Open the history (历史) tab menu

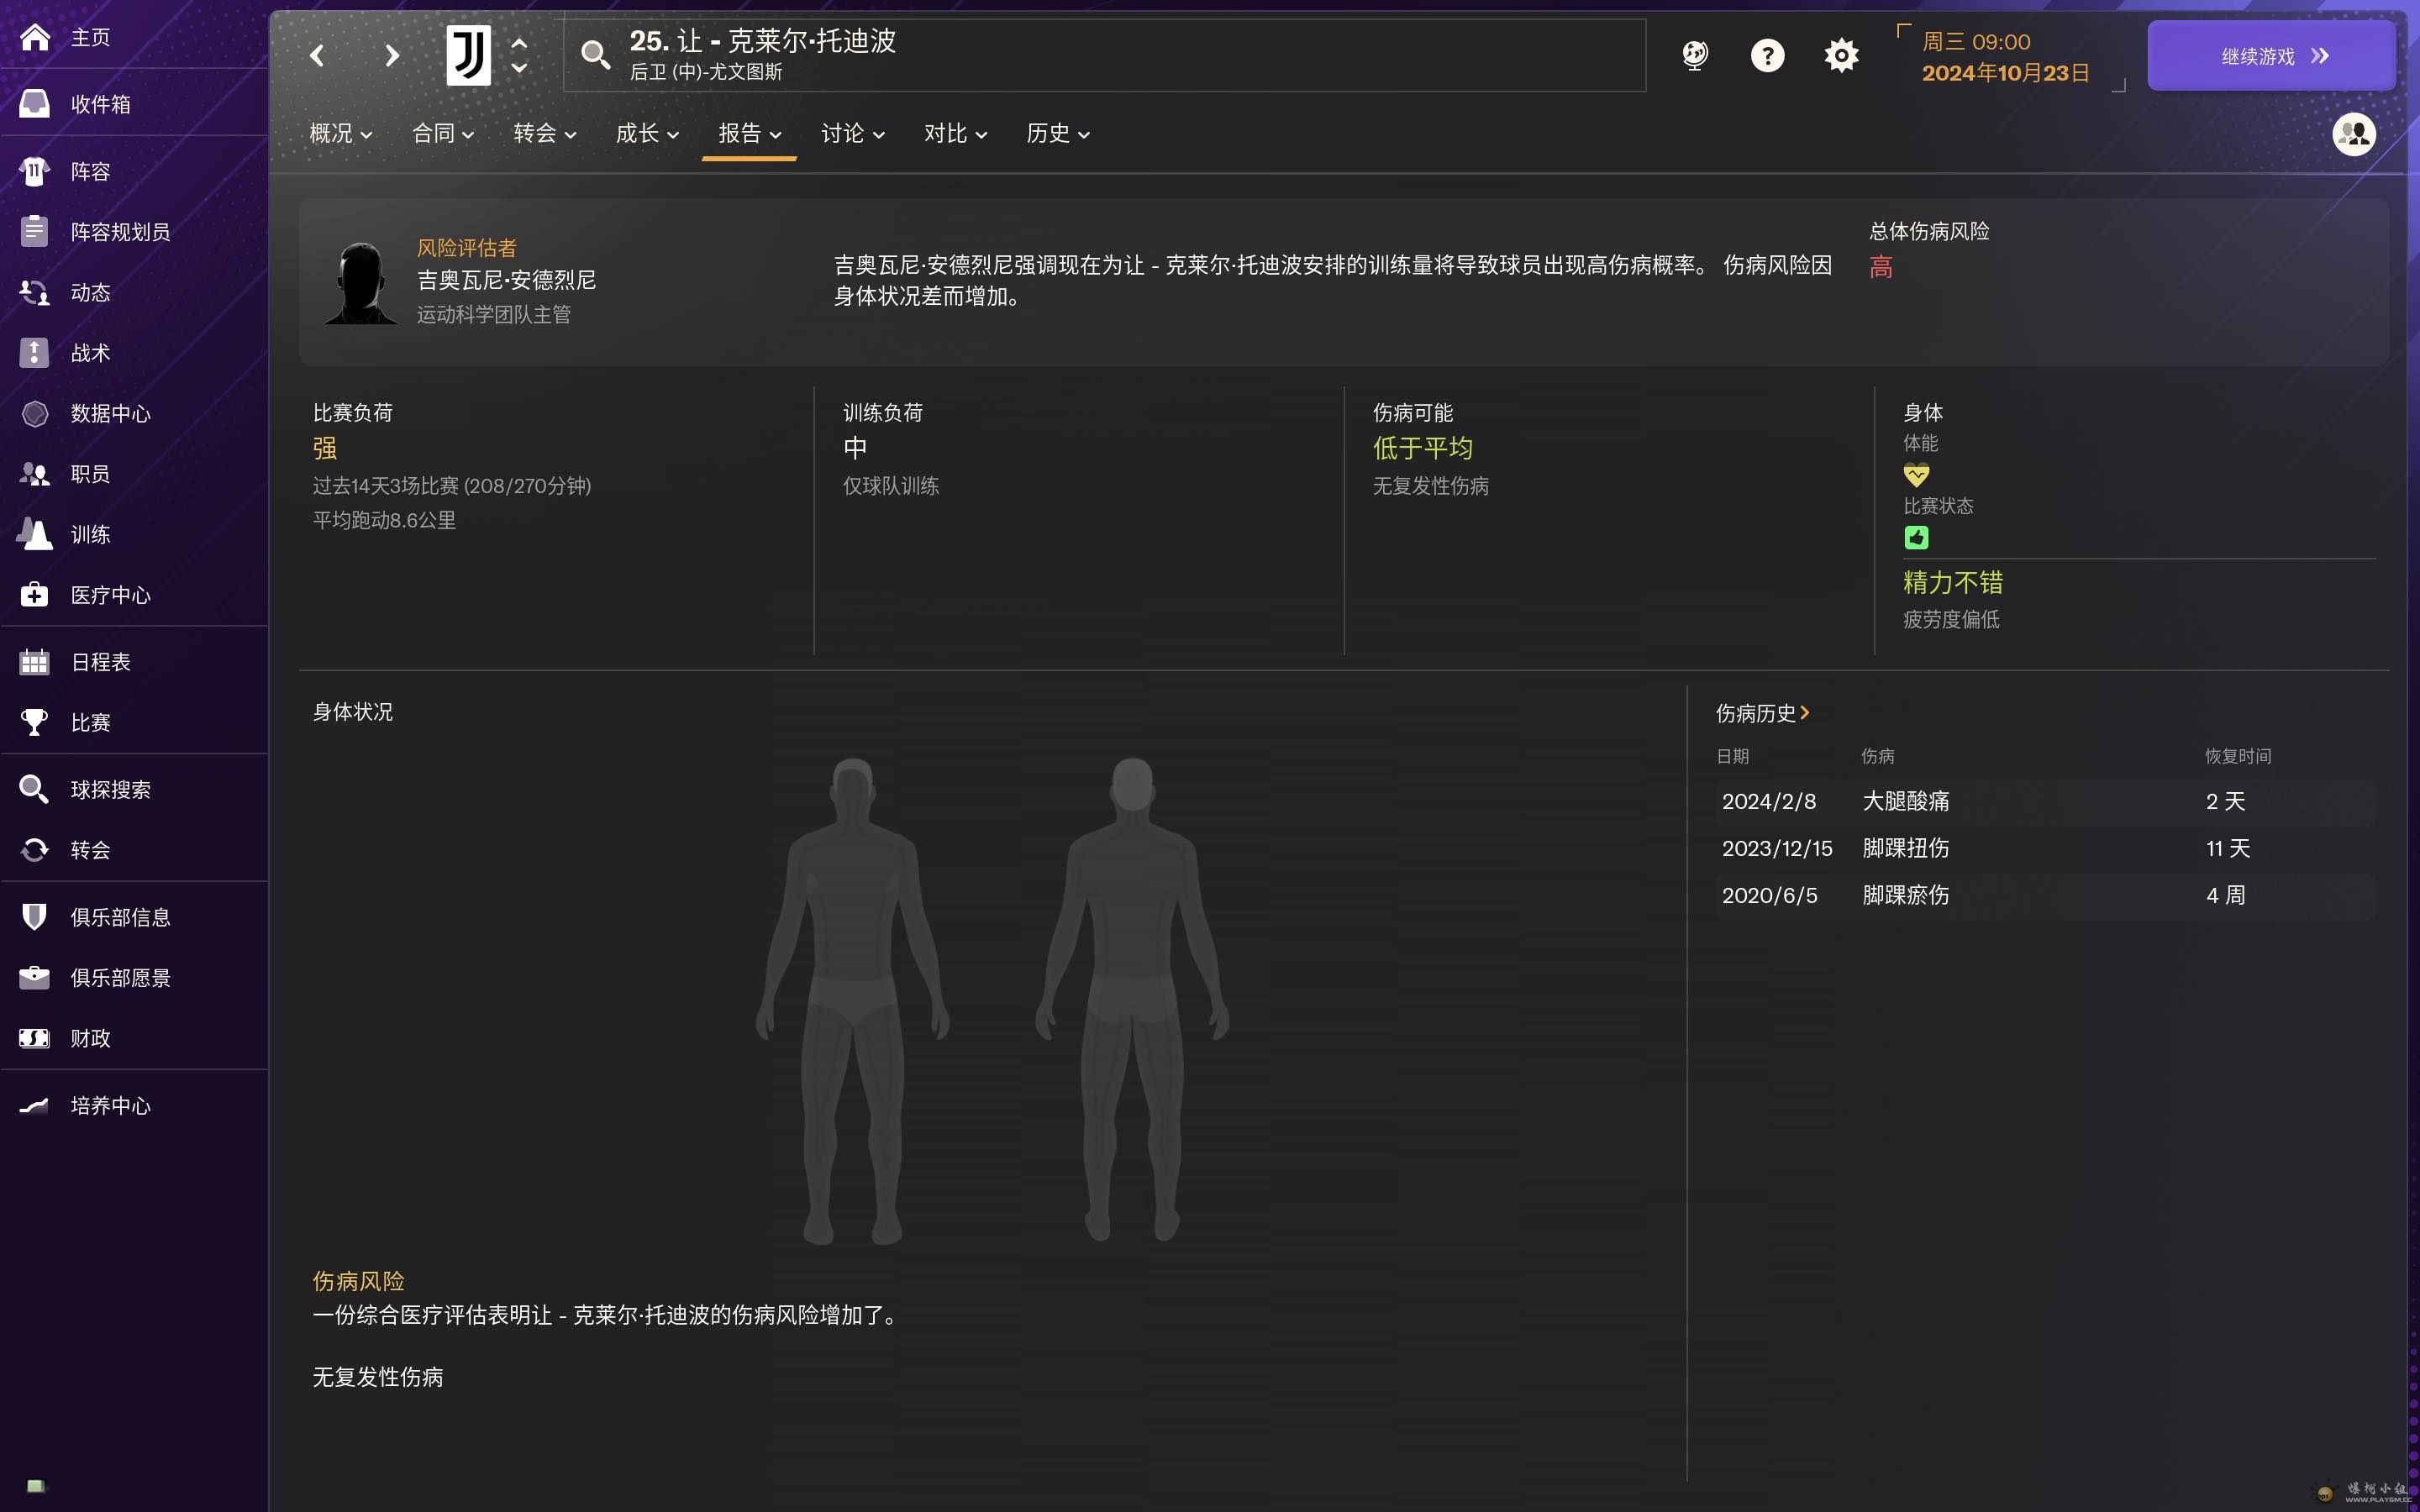pyautogui.click(x=1057, y=134)
